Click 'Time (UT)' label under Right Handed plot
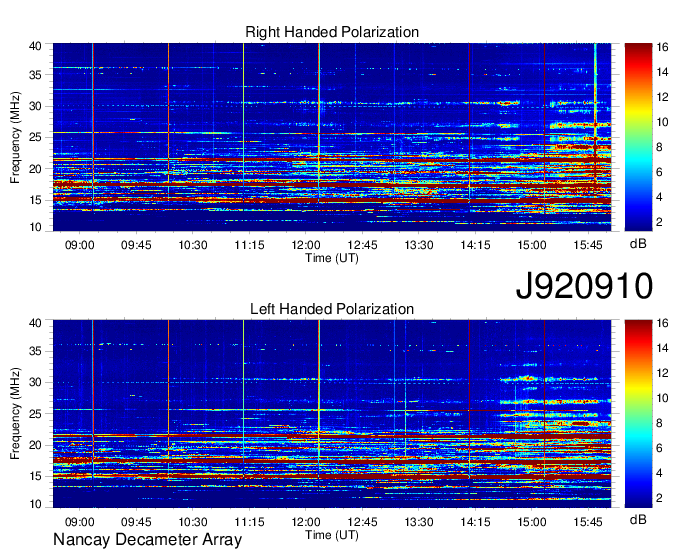Screen dimensions: 680x552 332,258
